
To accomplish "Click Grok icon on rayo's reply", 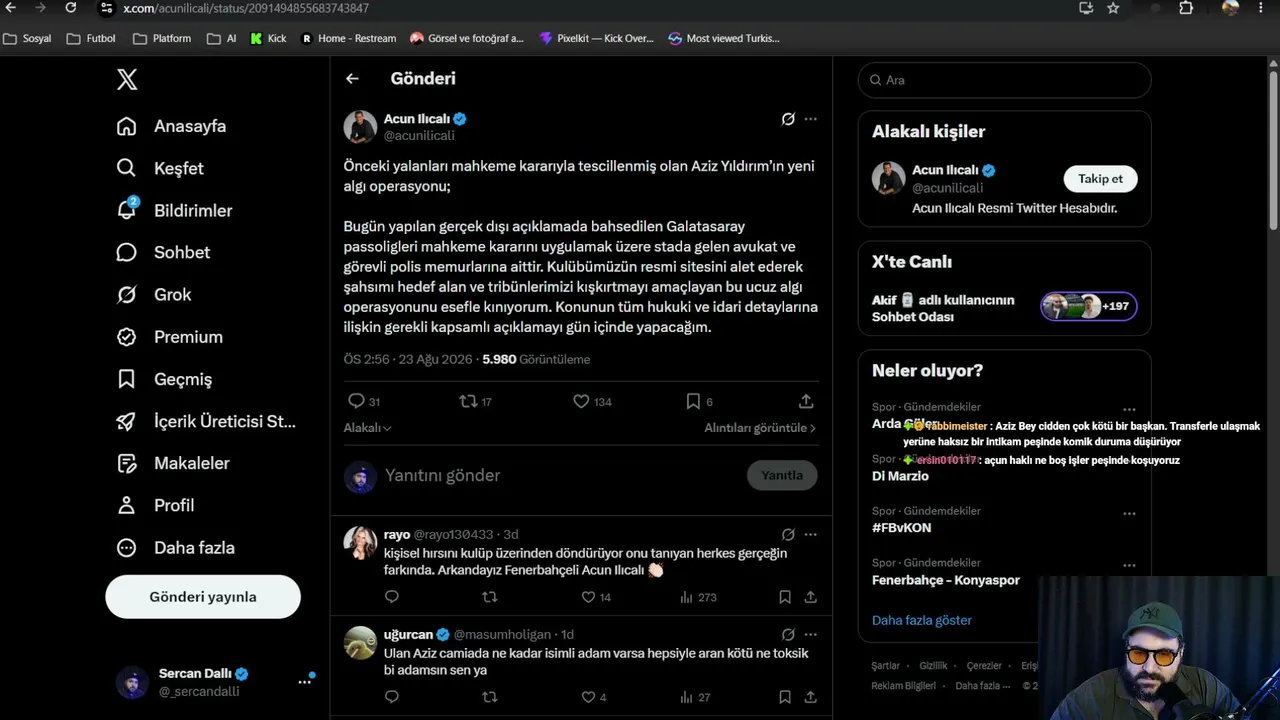I will coord(788,535).
